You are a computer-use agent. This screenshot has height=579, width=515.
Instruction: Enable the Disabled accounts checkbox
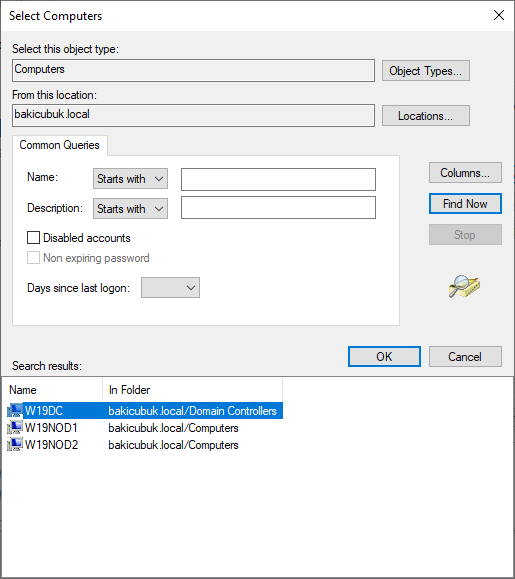pos(33,237)
